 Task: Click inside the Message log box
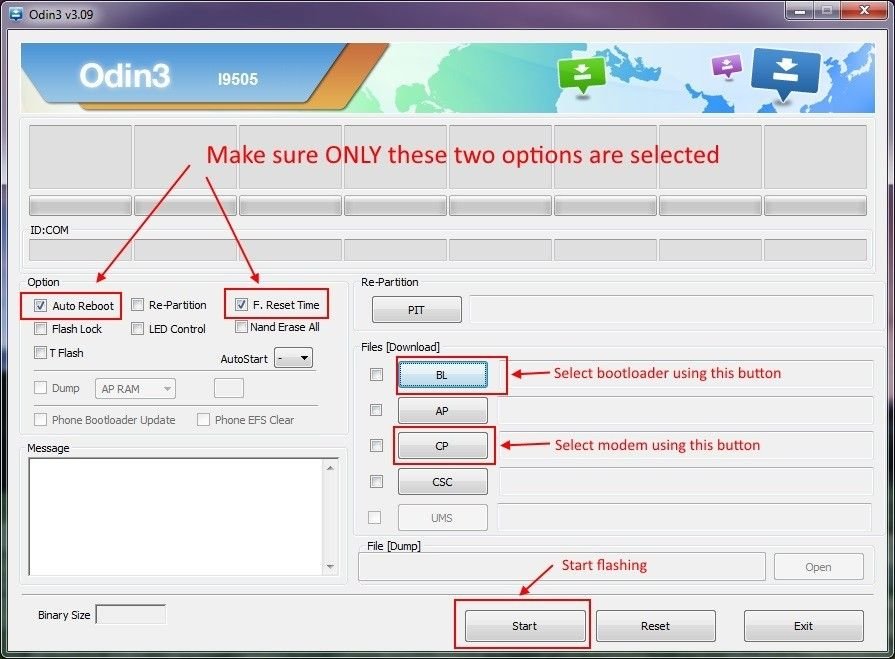coord(176,517)
